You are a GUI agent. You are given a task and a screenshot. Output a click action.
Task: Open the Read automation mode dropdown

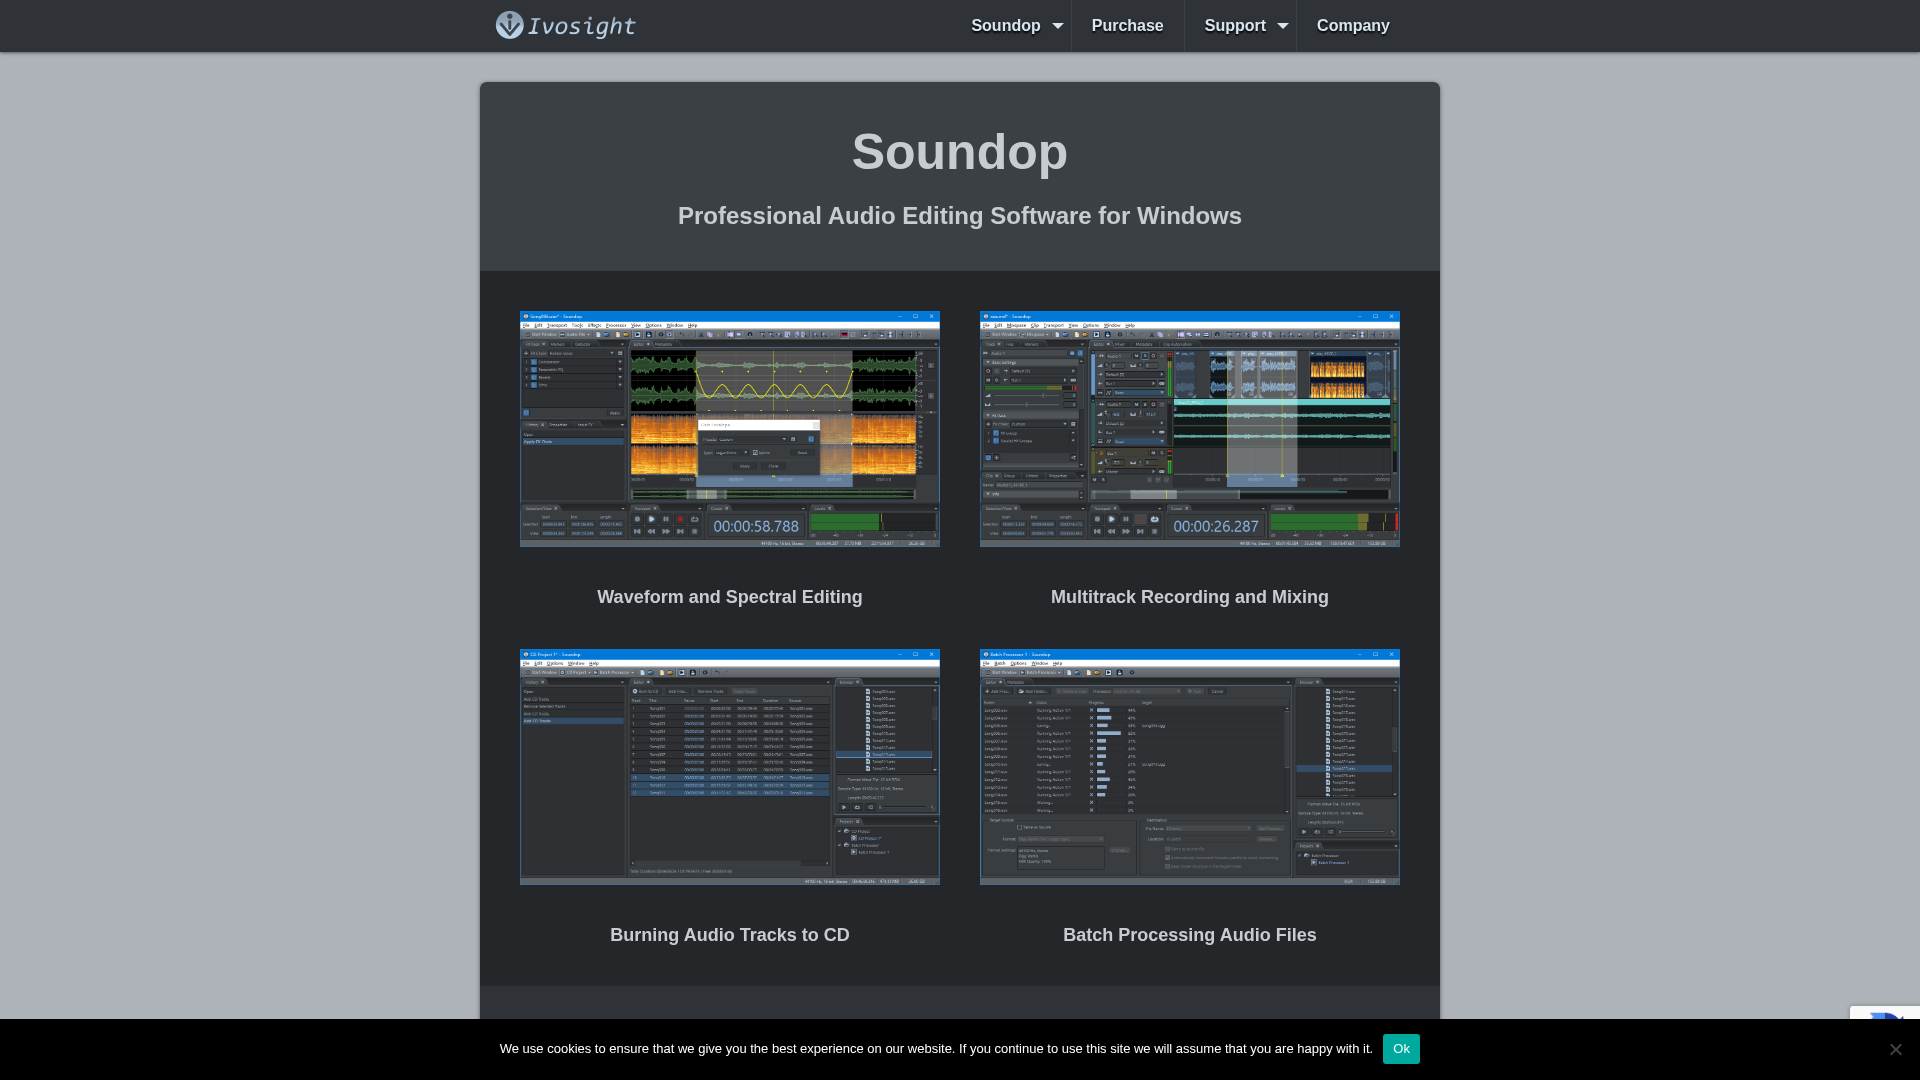click(x=1140, y=393)
